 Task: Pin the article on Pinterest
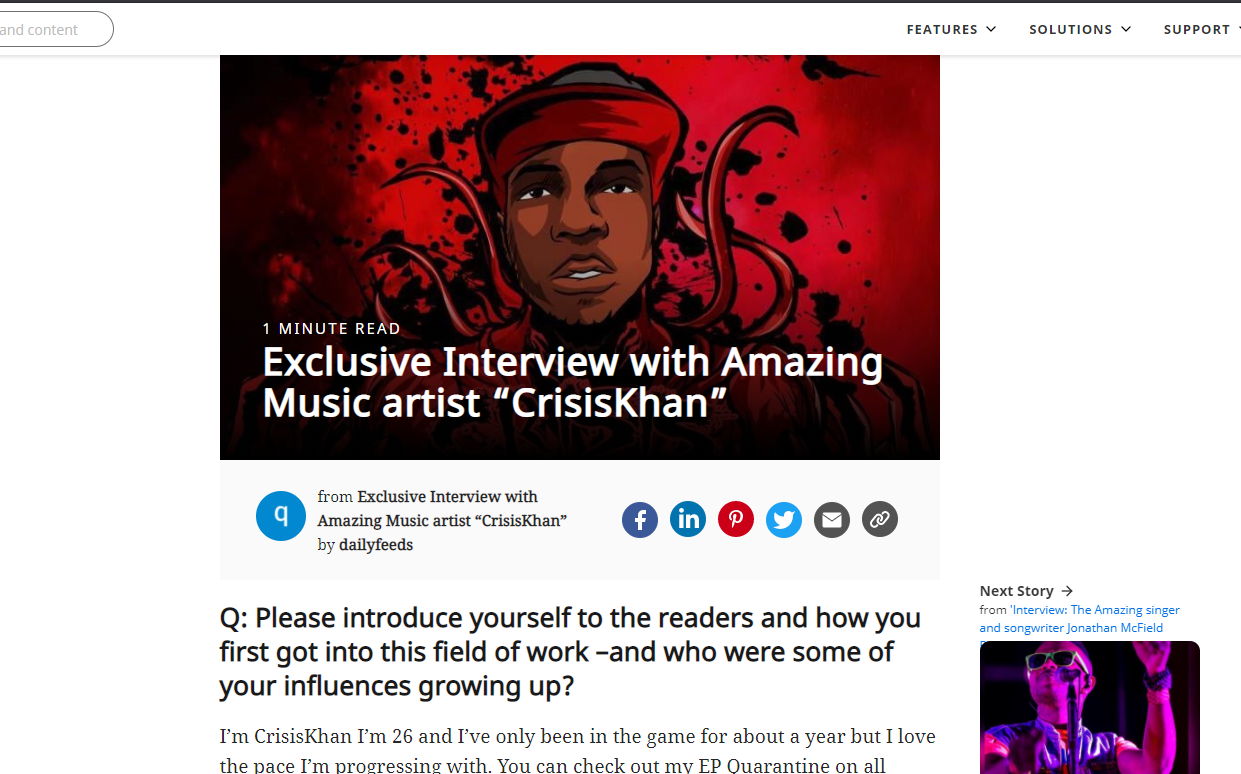click(736, 520)
